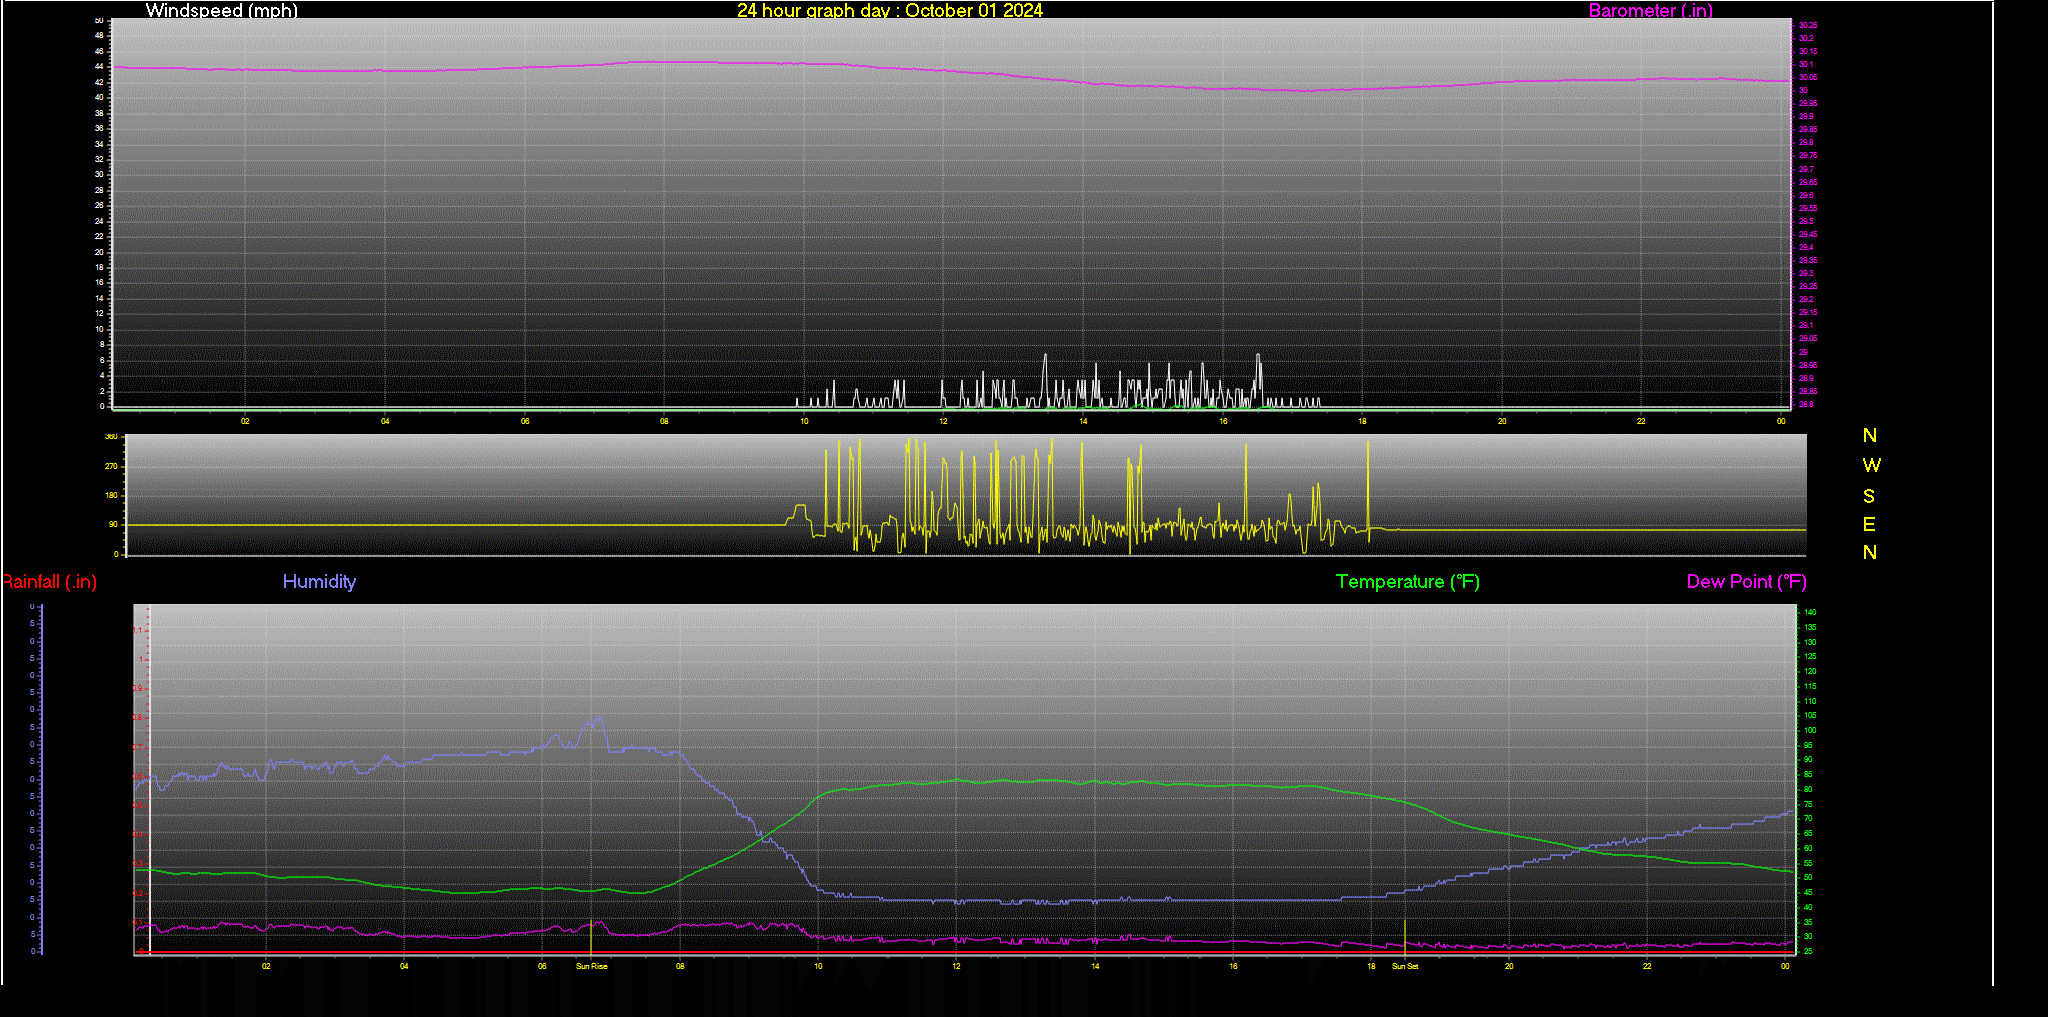Click the white vertical cursor line in lower chart
The width and height of the screenshot is (2048, 1017).
(x=149, y=780)
